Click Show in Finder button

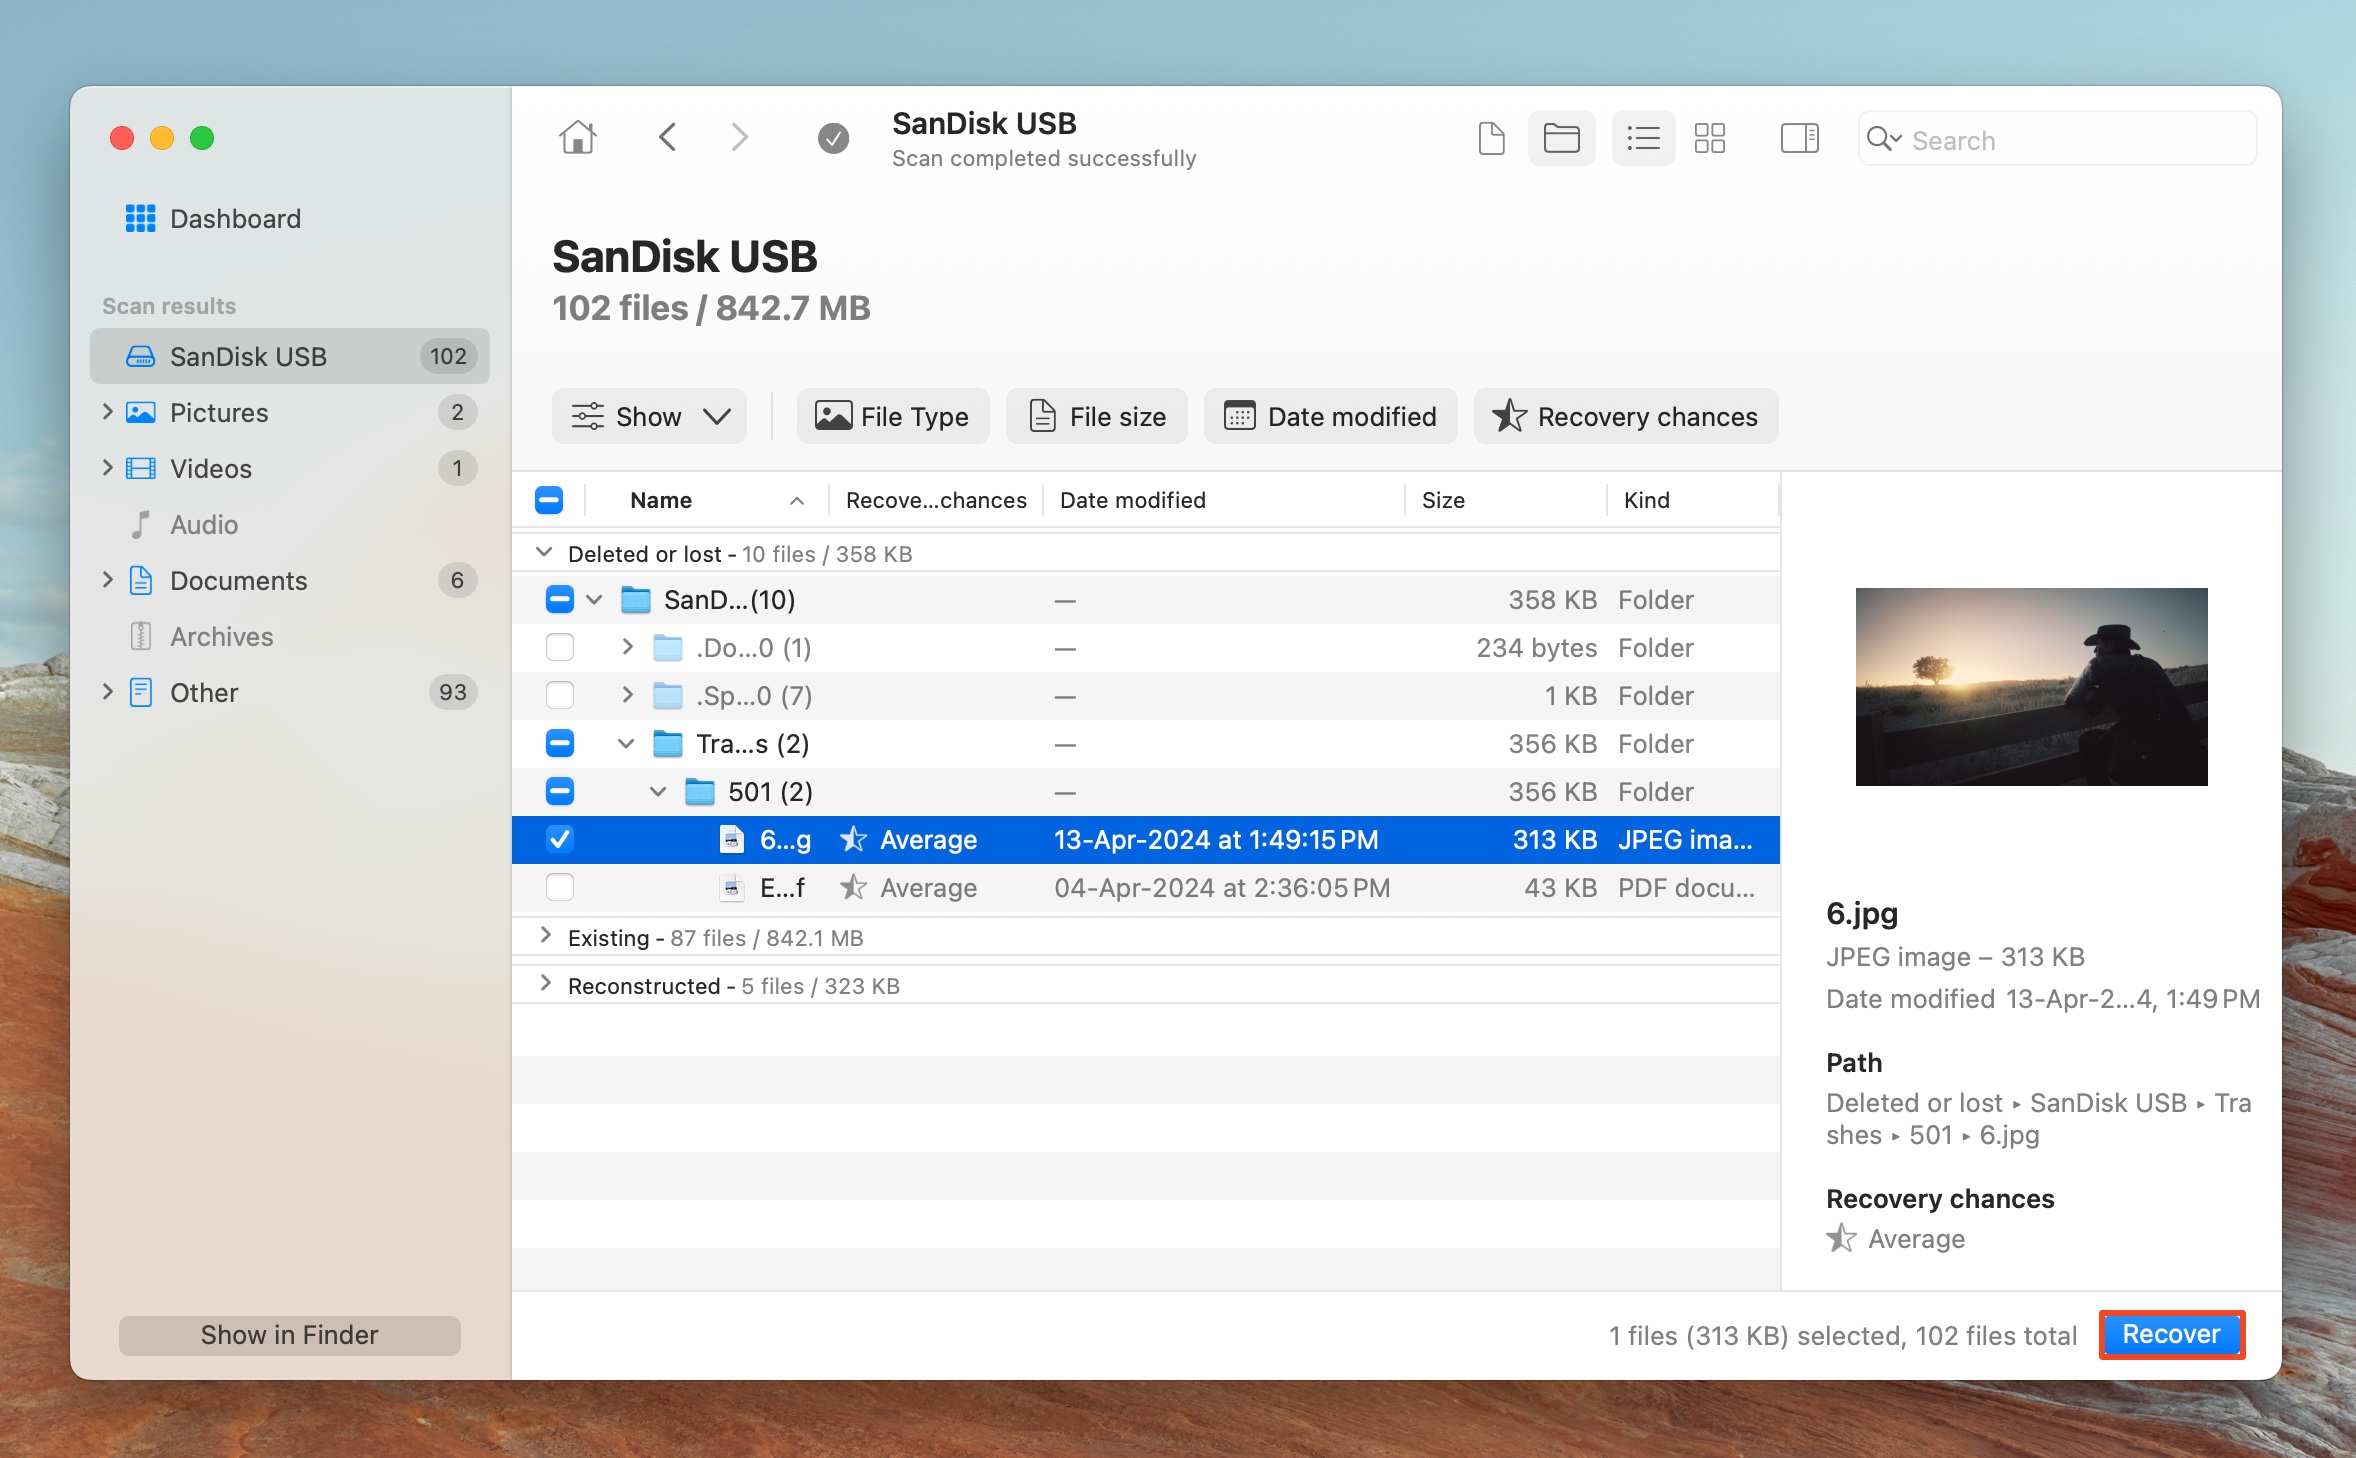pyautogui.click(x=290, y=1335)
